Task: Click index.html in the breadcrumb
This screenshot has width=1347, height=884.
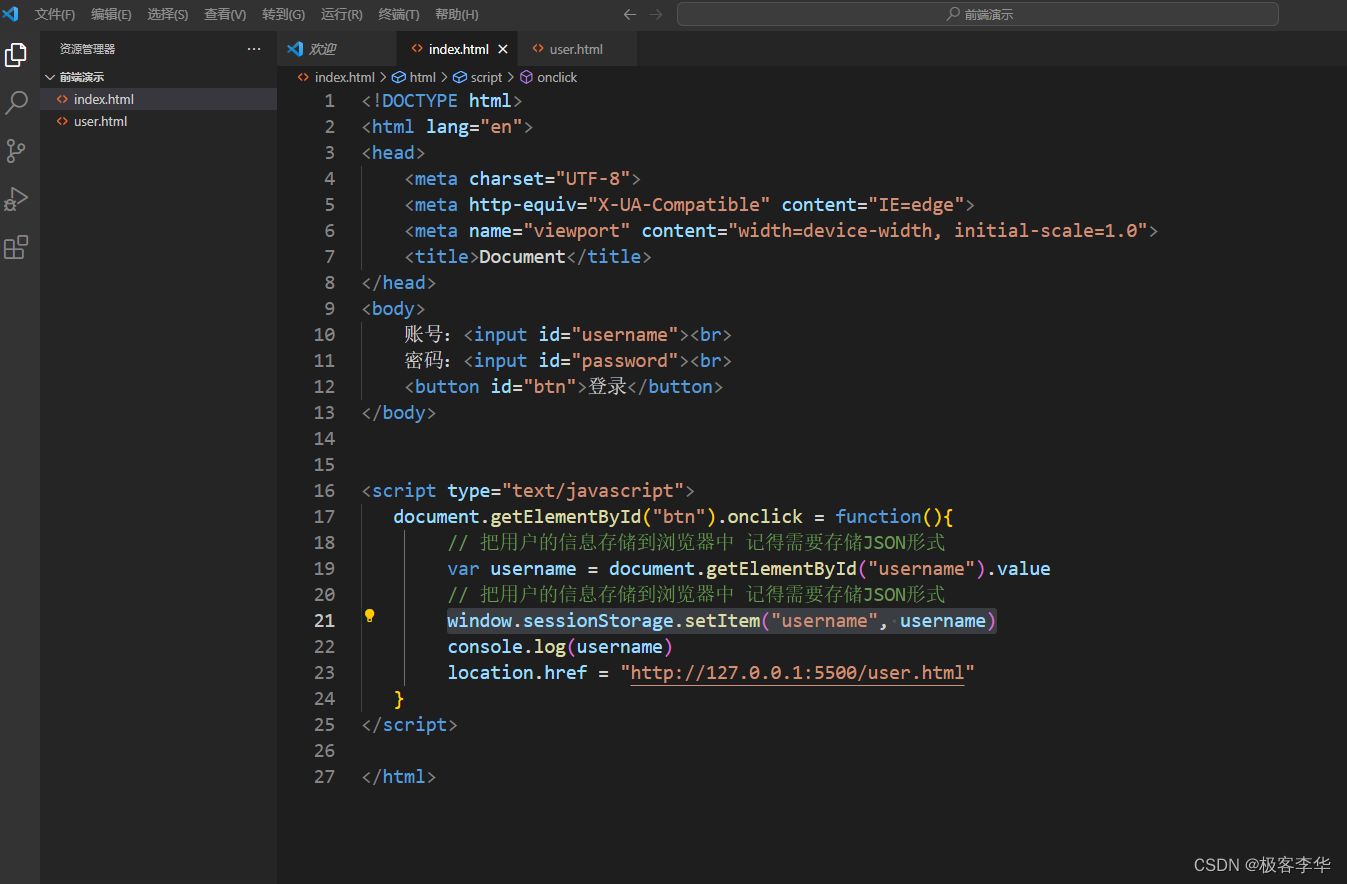Action: click(344, 77)
